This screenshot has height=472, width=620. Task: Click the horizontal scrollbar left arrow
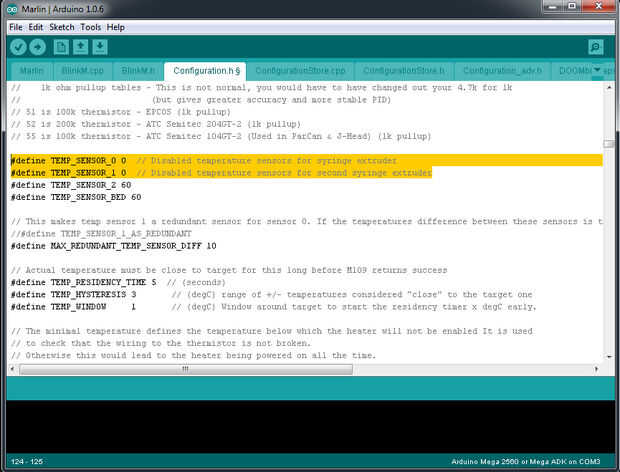pyautogui.click(x=12, y=369)
